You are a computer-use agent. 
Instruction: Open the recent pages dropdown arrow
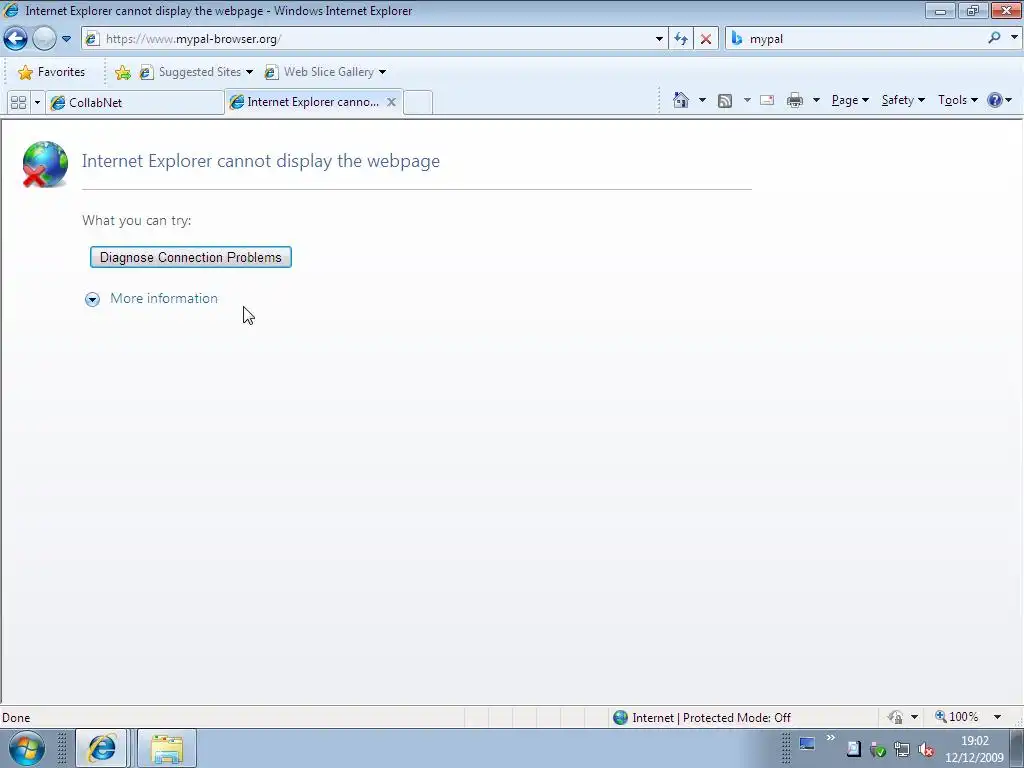pos(67,39)
